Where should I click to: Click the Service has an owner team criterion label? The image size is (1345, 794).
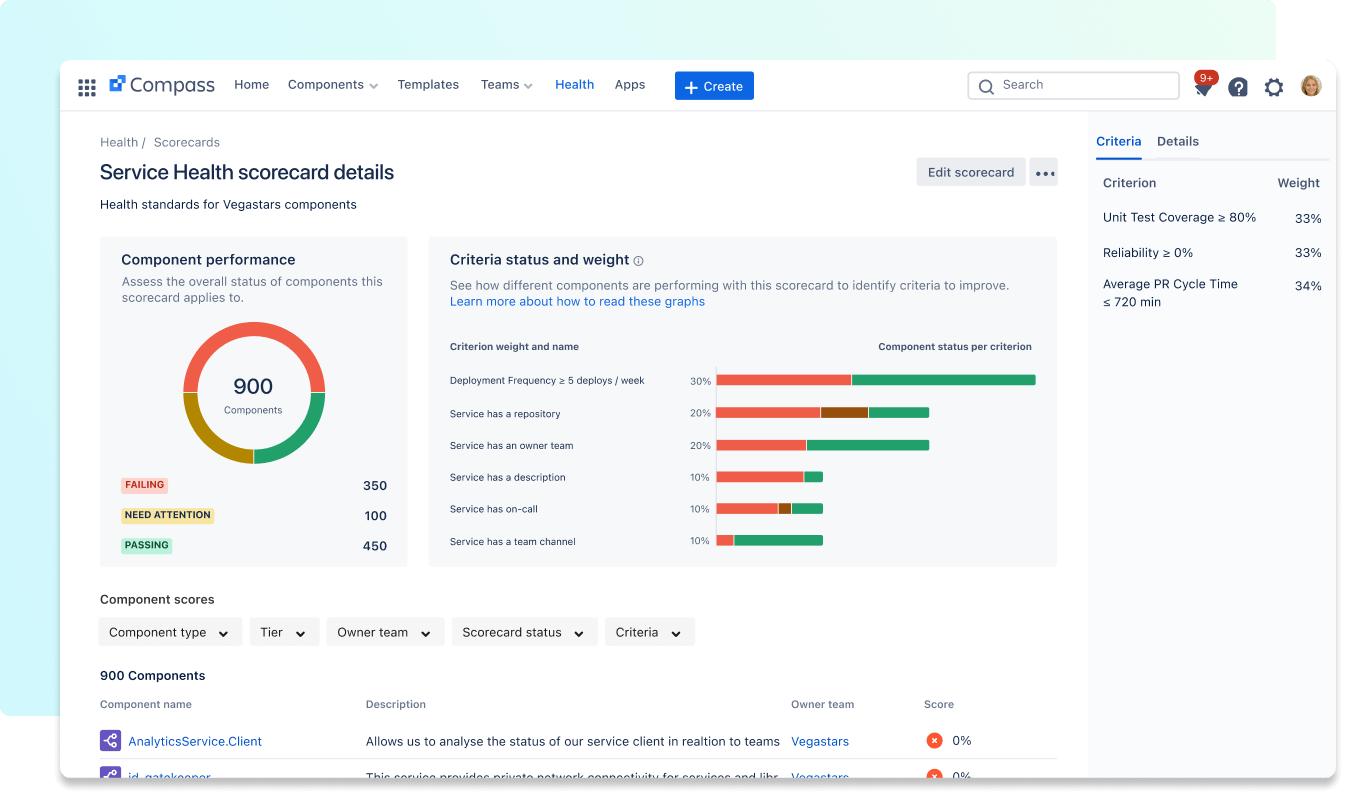point(512,446)
